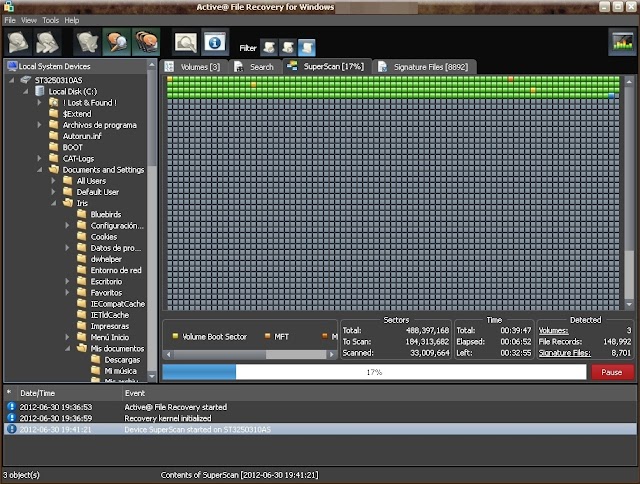Click the info icon beside 'Recovery kernel initialized'
The image size is (640, 484).
(x=11, y=418)
